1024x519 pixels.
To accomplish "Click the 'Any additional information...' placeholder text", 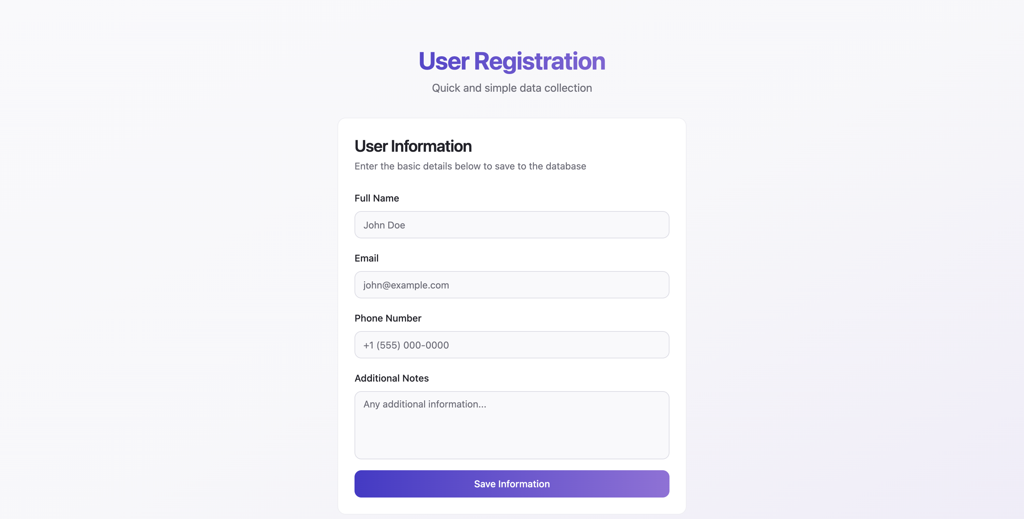I will pyautogui.click(x=425, y=404).
